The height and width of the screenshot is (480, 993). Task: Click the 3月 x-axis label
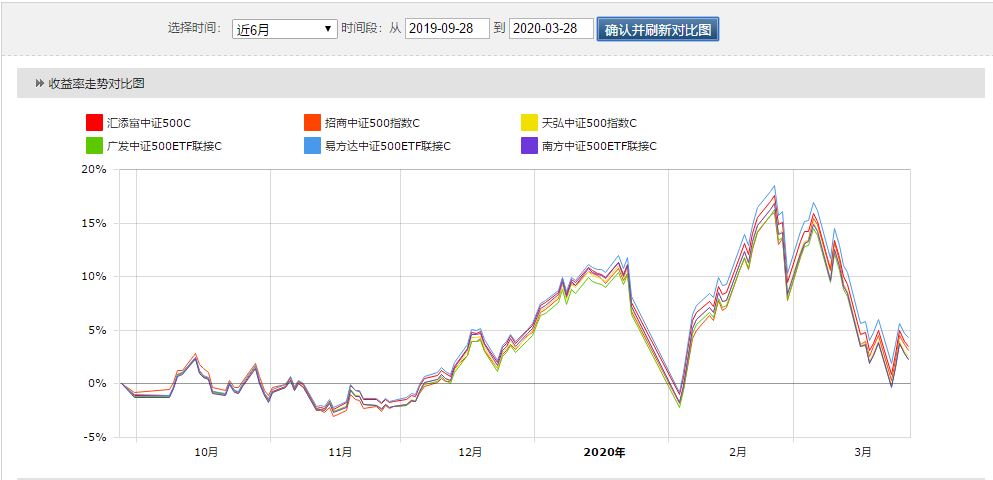863,452
